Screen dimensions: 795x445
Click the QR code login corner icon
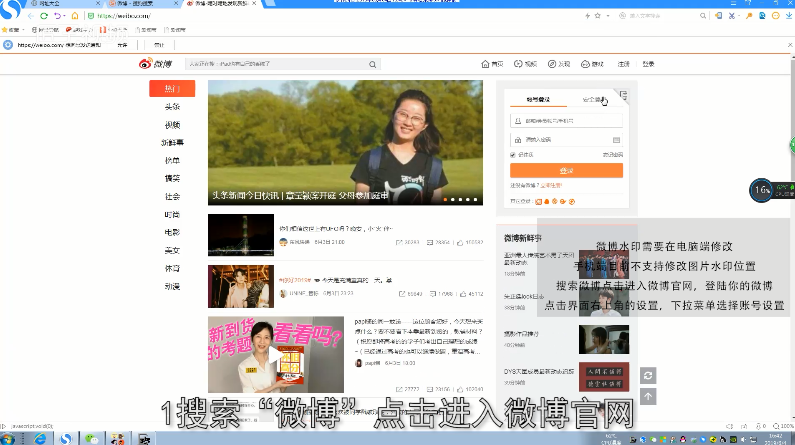point(622,96)
